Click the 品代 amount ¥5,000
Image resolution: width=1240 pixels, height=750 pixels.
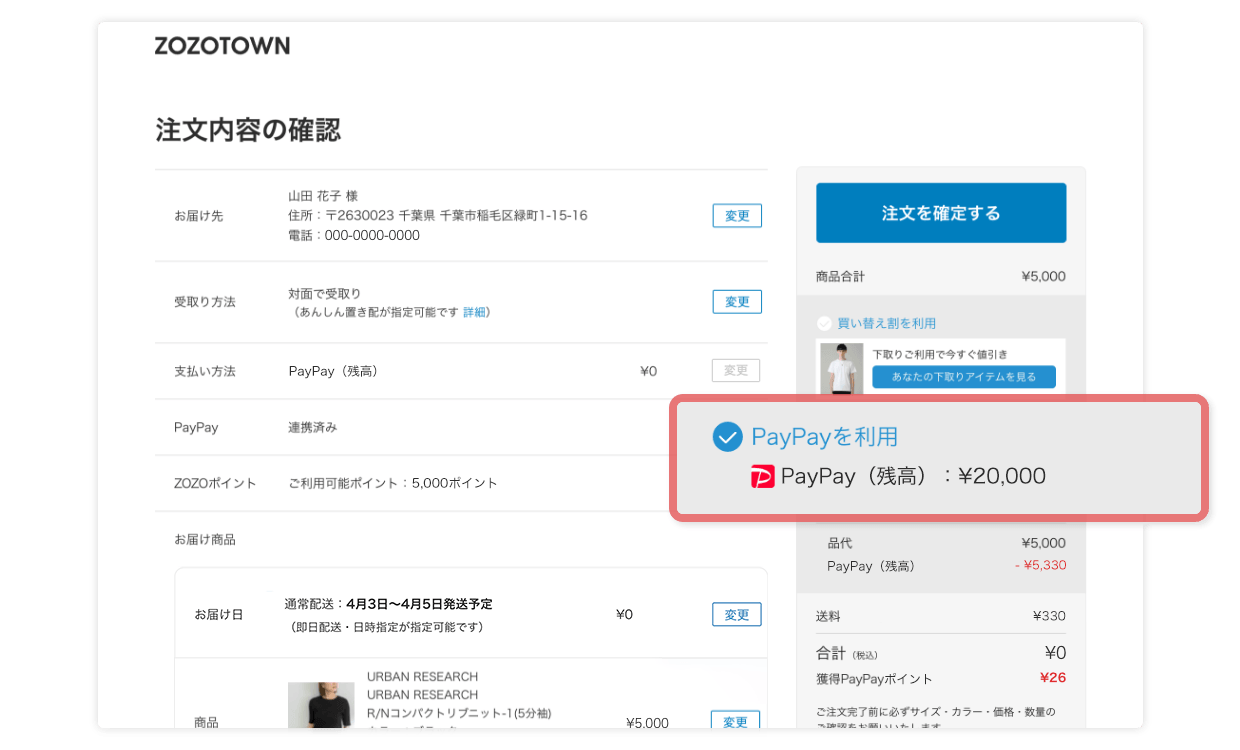pos(1043,543)
